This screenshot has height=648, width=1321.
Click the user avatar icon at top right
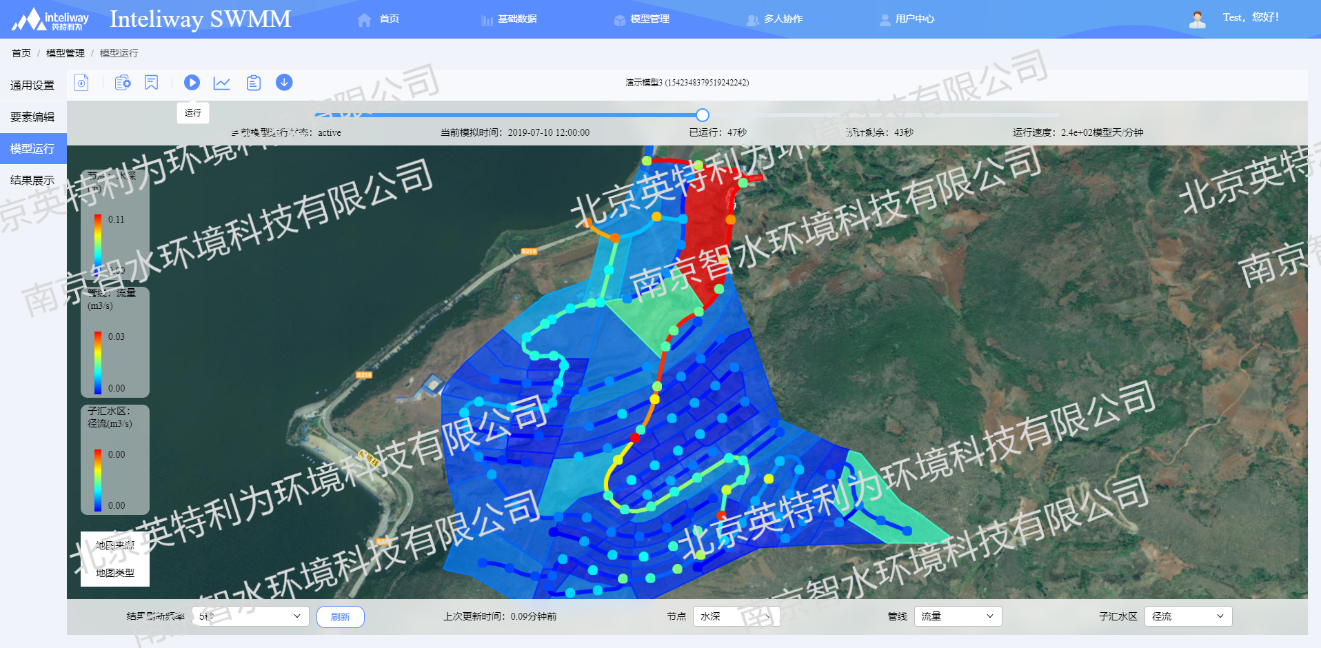pos(1197,19)
